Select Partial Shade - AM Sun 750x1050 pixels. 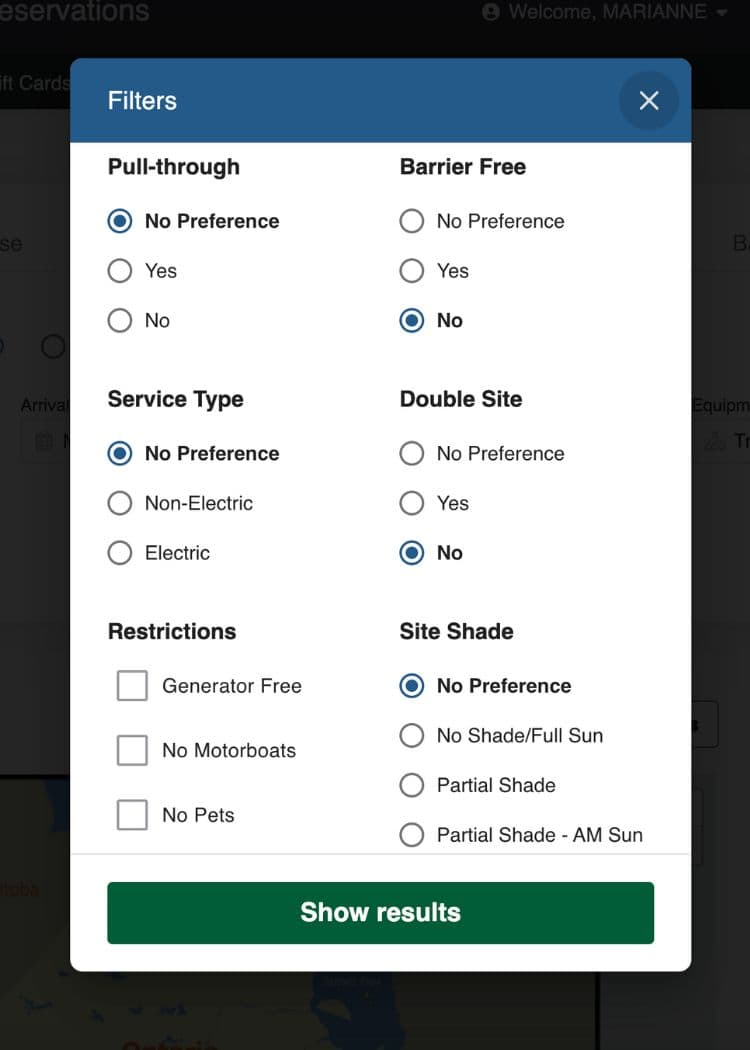412,834
